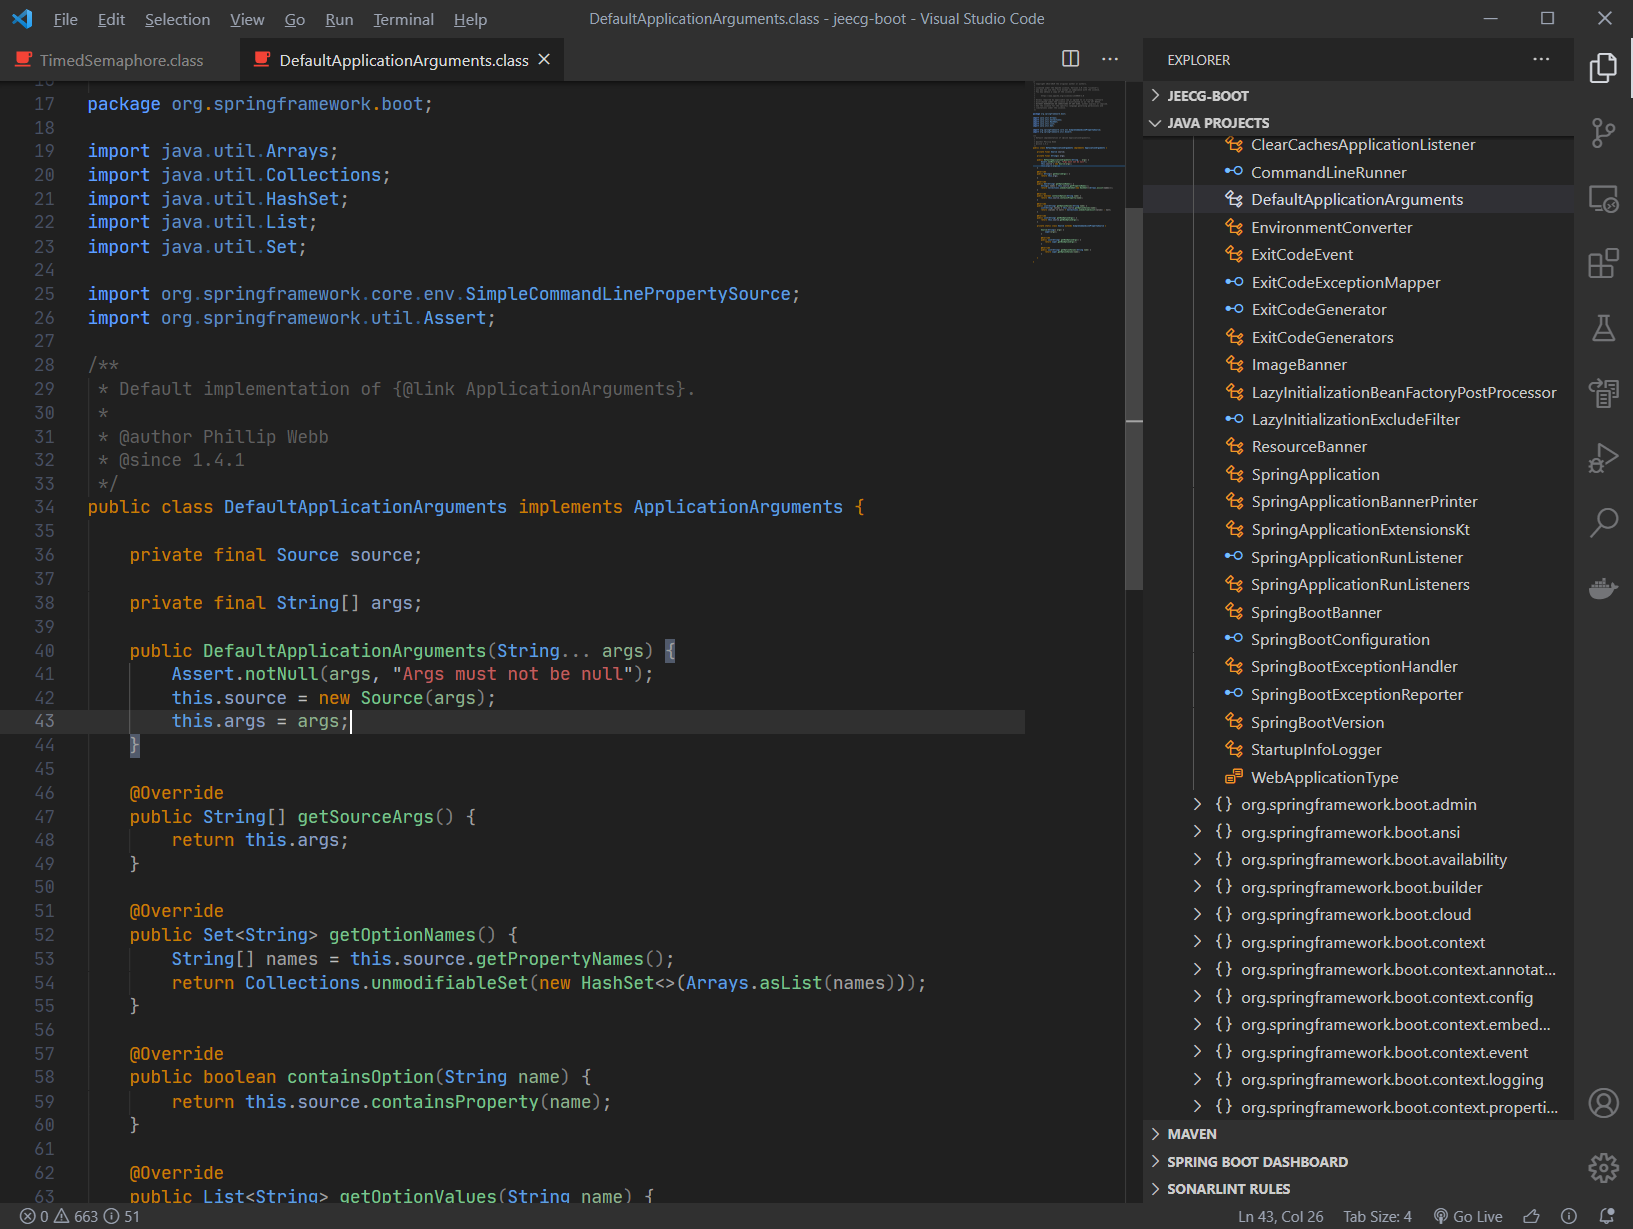Viewport: 1633px width, 1229px height.
Task: Open the Explorer Views and More Actions ellipsis
Action: [1541, 59]
